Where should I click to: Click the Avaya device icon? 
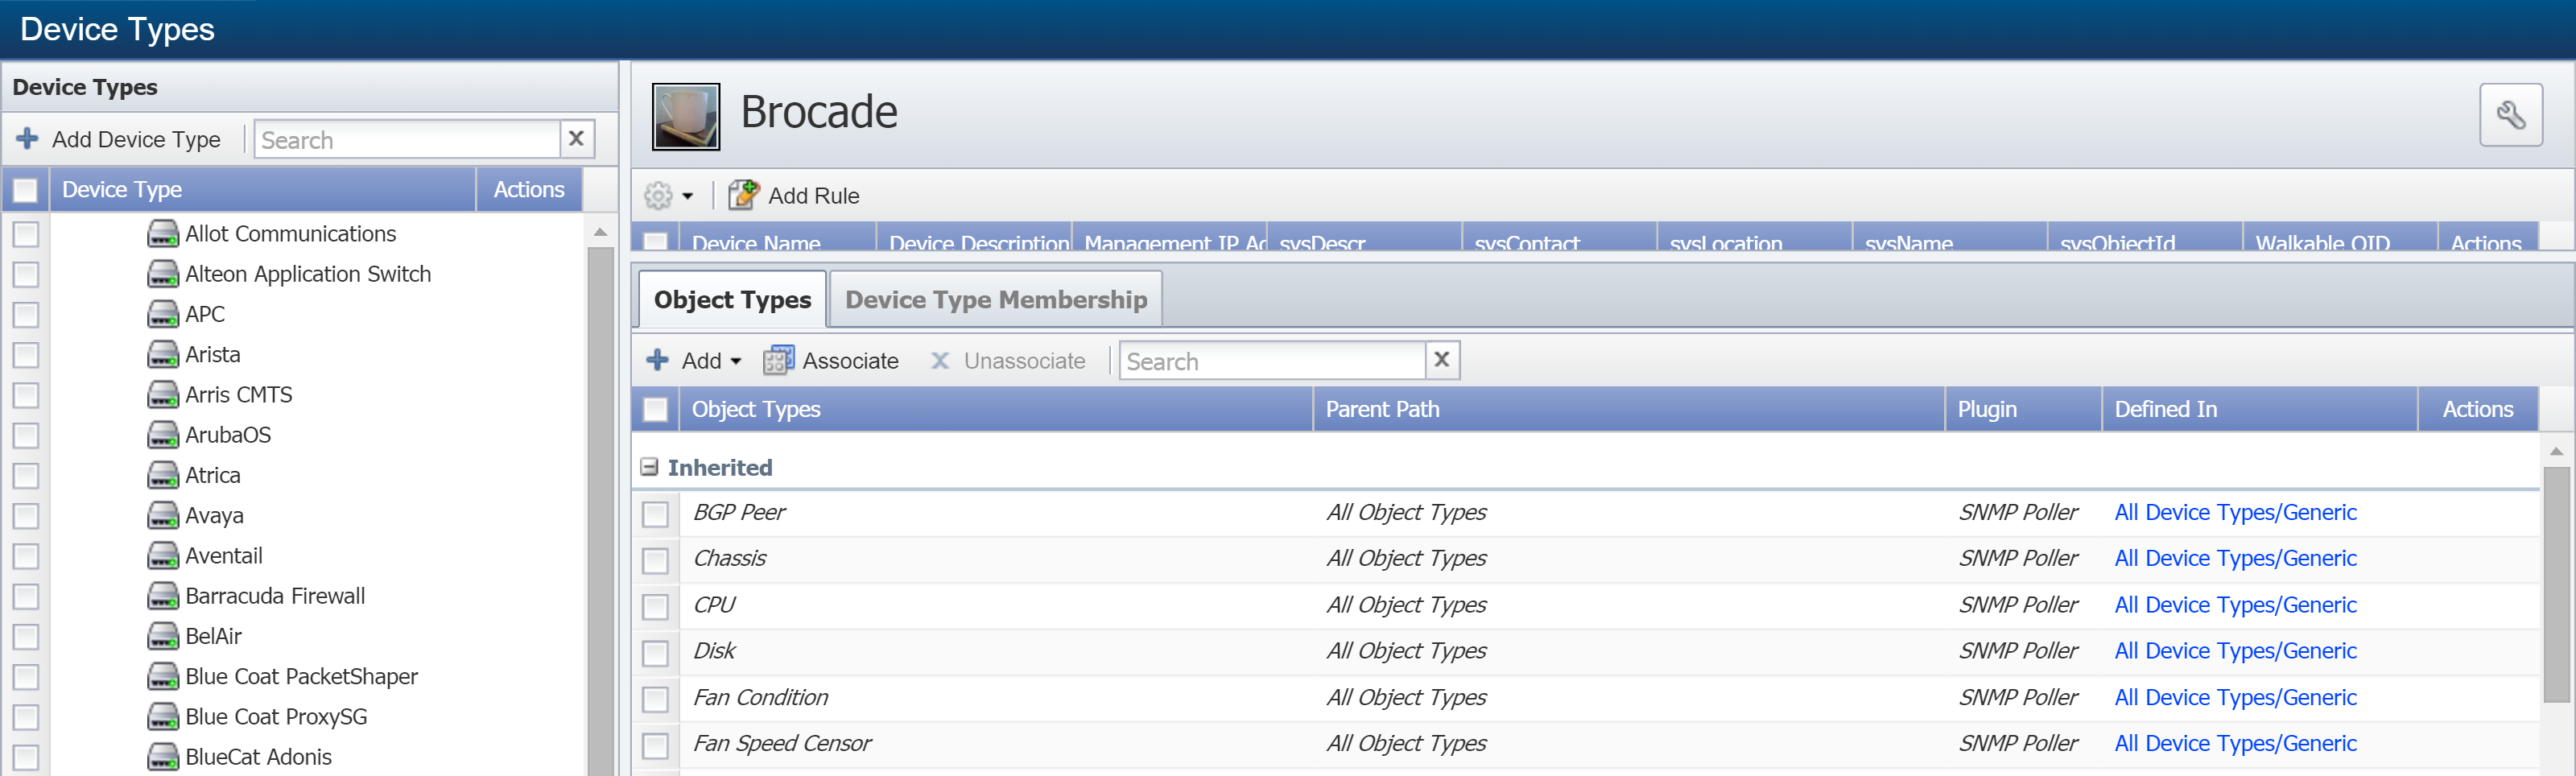(163, 516)
